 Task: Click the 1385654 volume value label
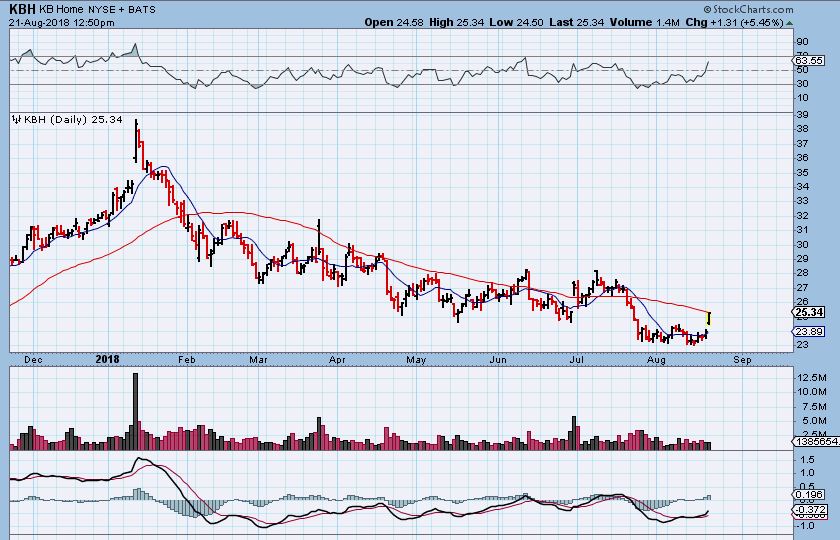point(815,441)
